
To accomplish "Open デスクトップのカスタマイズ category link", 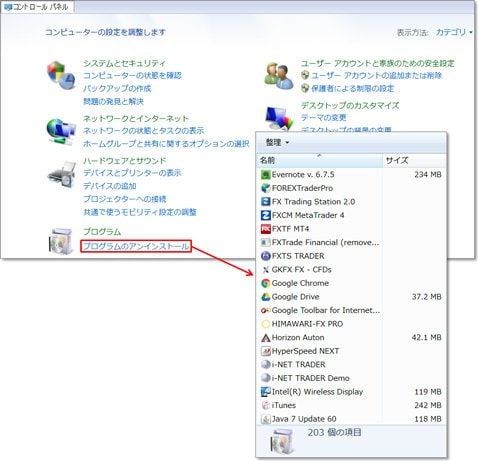I will coord(350,106).
